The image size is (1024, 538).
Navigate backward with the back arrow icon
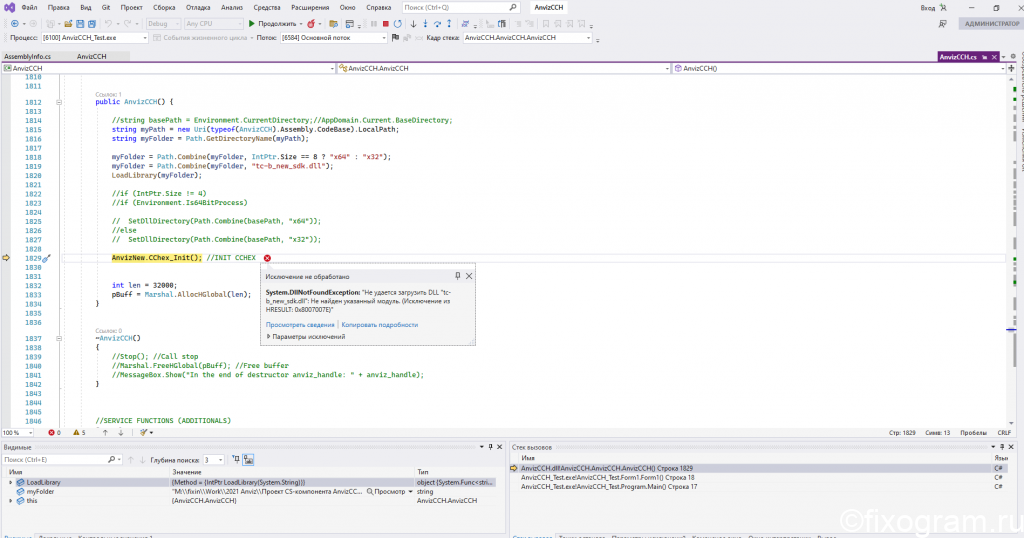coord(14,24)
